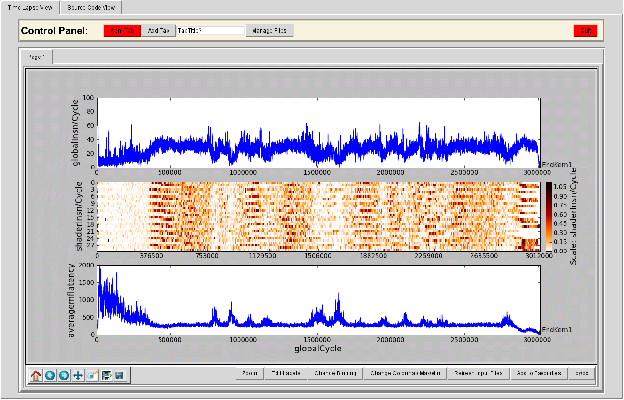Click the Forward arrow in plot toolbar

pos(64,375)
